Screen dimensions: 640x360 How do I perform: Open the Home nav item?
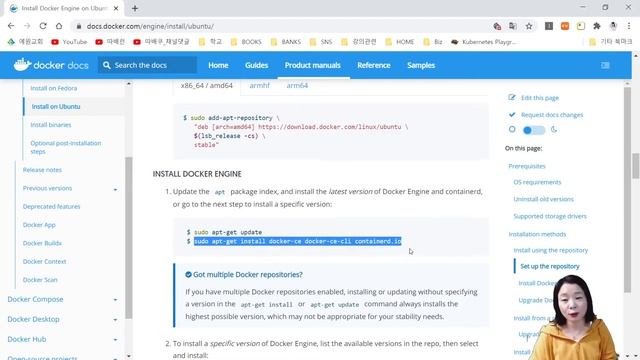pos(218,65)
